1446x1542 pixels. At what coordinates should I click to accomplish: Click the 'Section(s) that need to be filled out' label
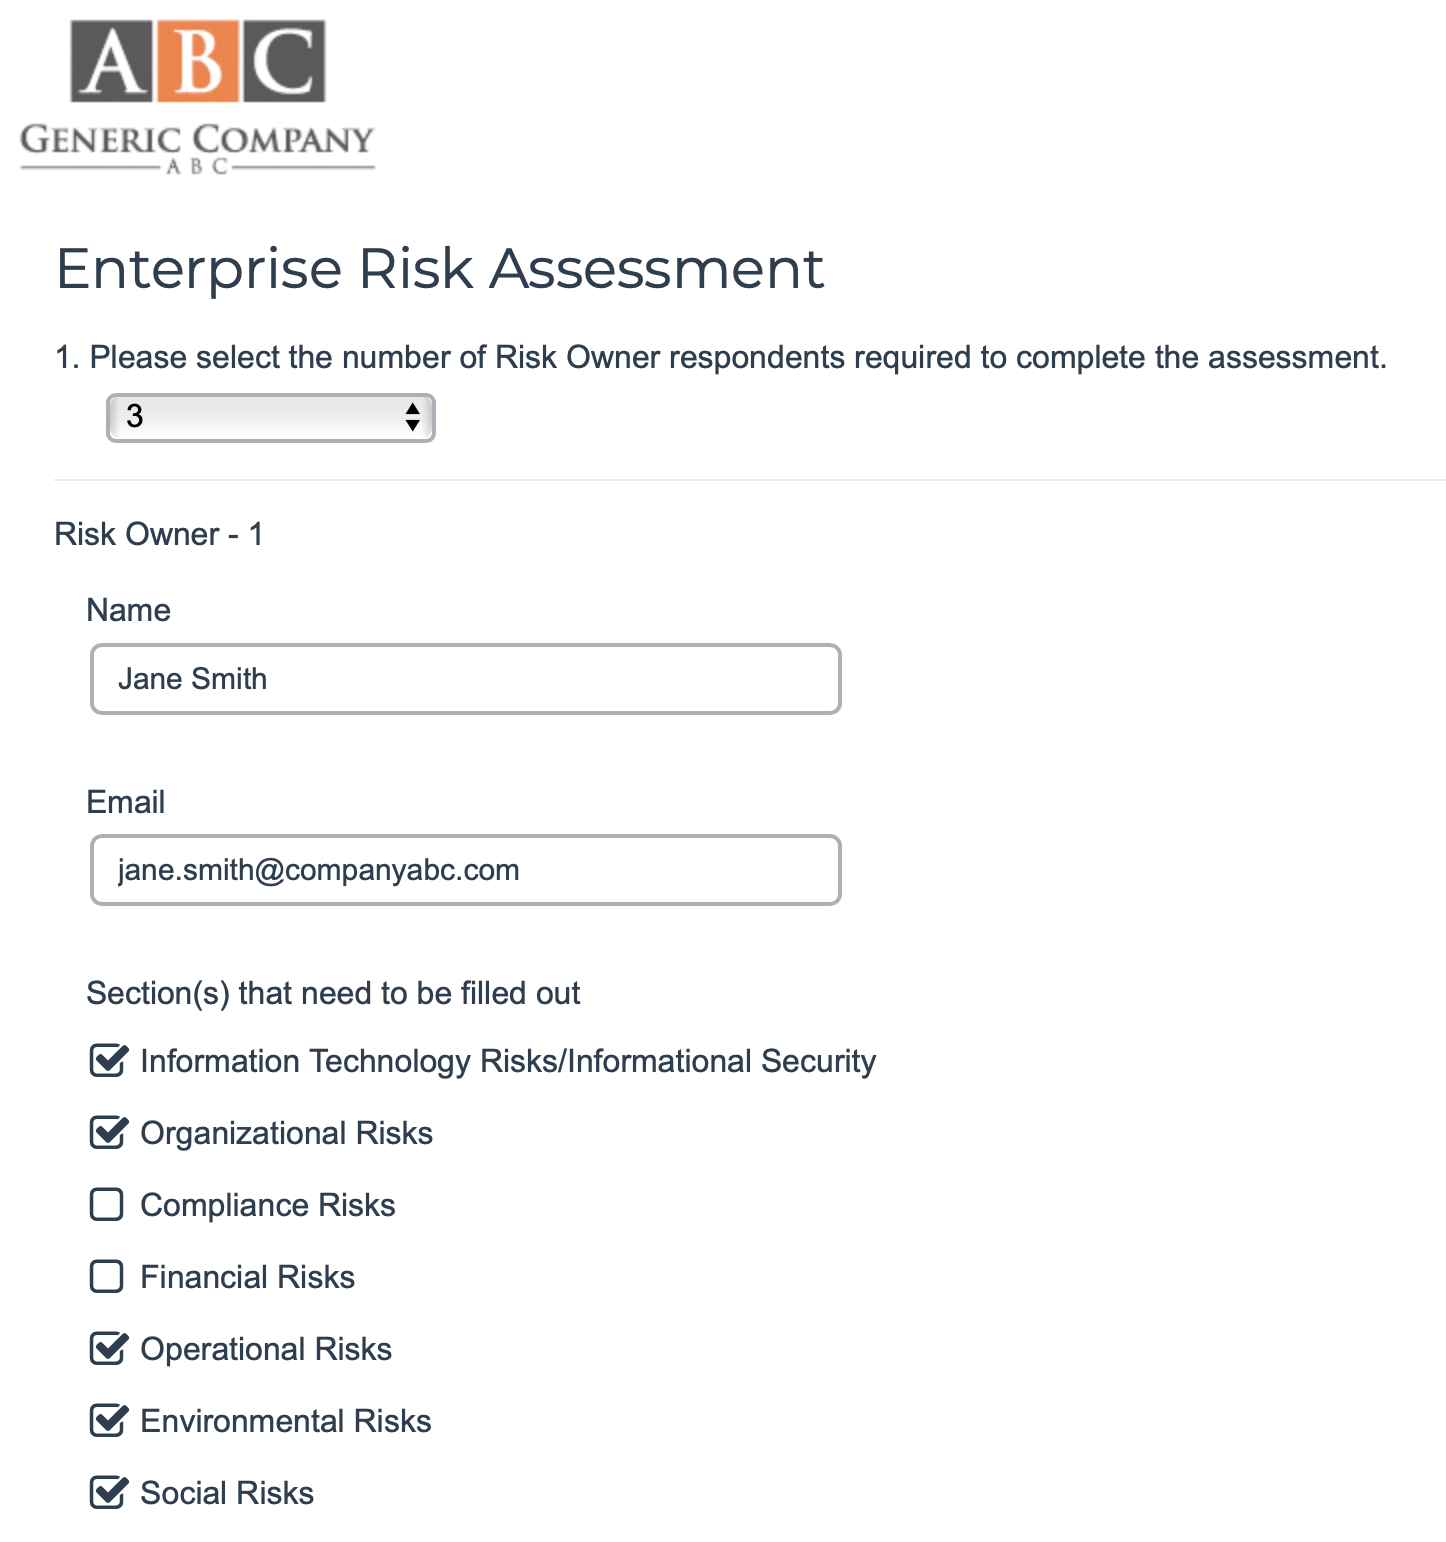pos(333,993)
